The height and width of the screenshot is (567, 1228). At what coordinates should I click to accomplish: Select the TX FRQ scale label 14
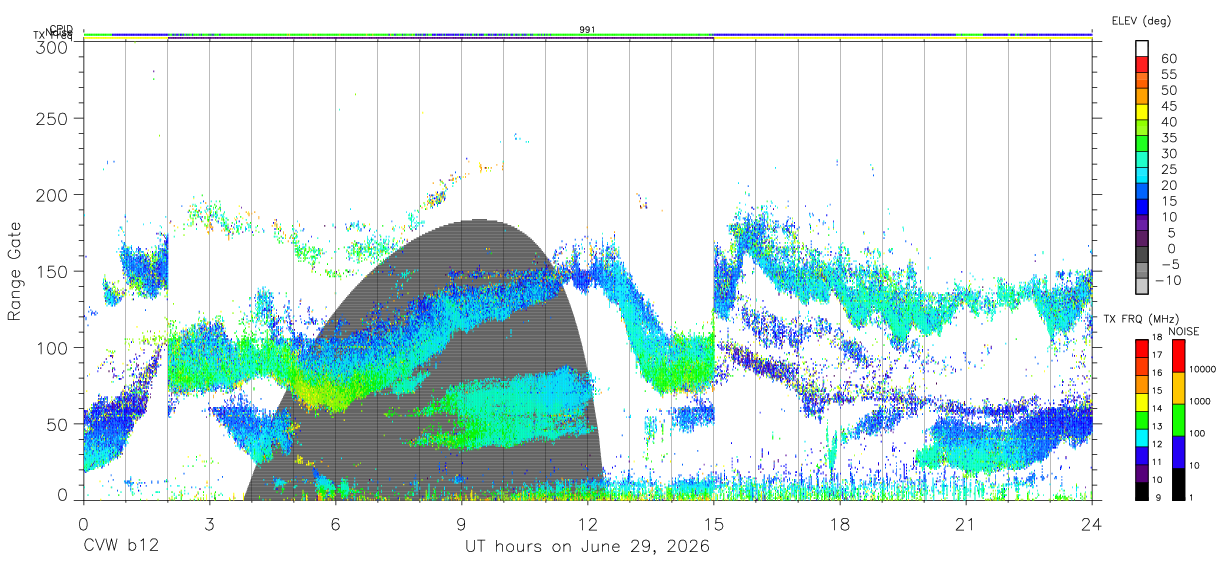coord(1156,408)
